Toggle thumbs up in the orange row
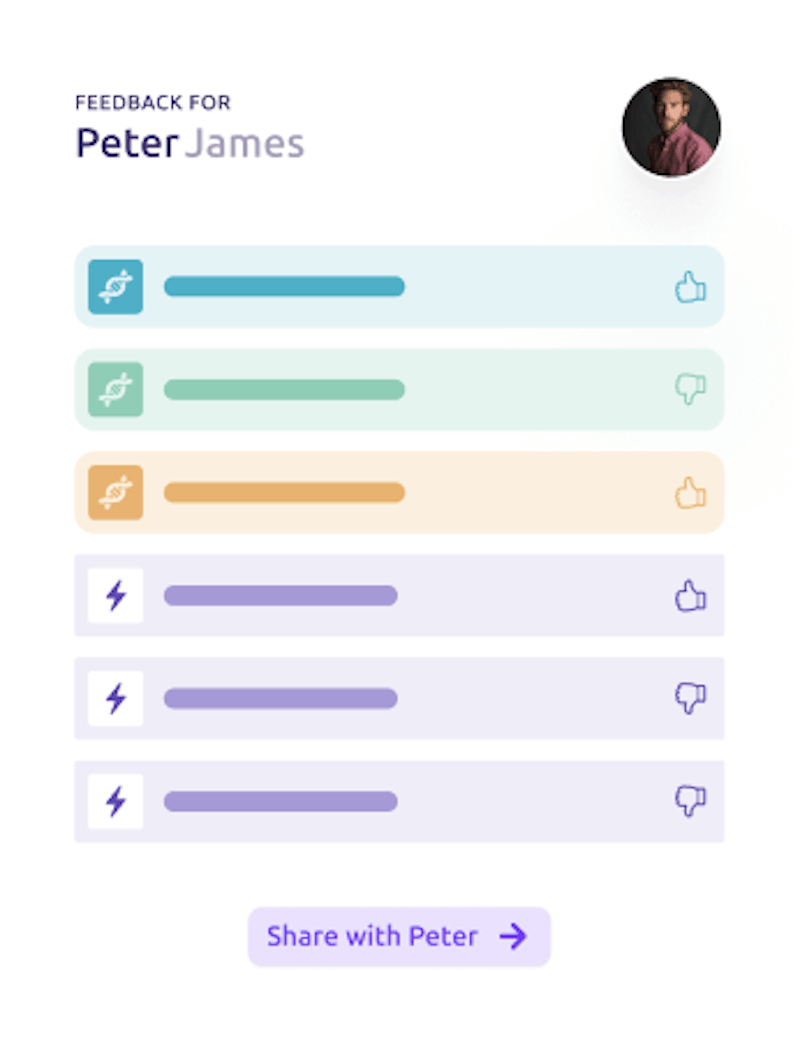Screen dimensions: 800x1050 coord(690,493)
